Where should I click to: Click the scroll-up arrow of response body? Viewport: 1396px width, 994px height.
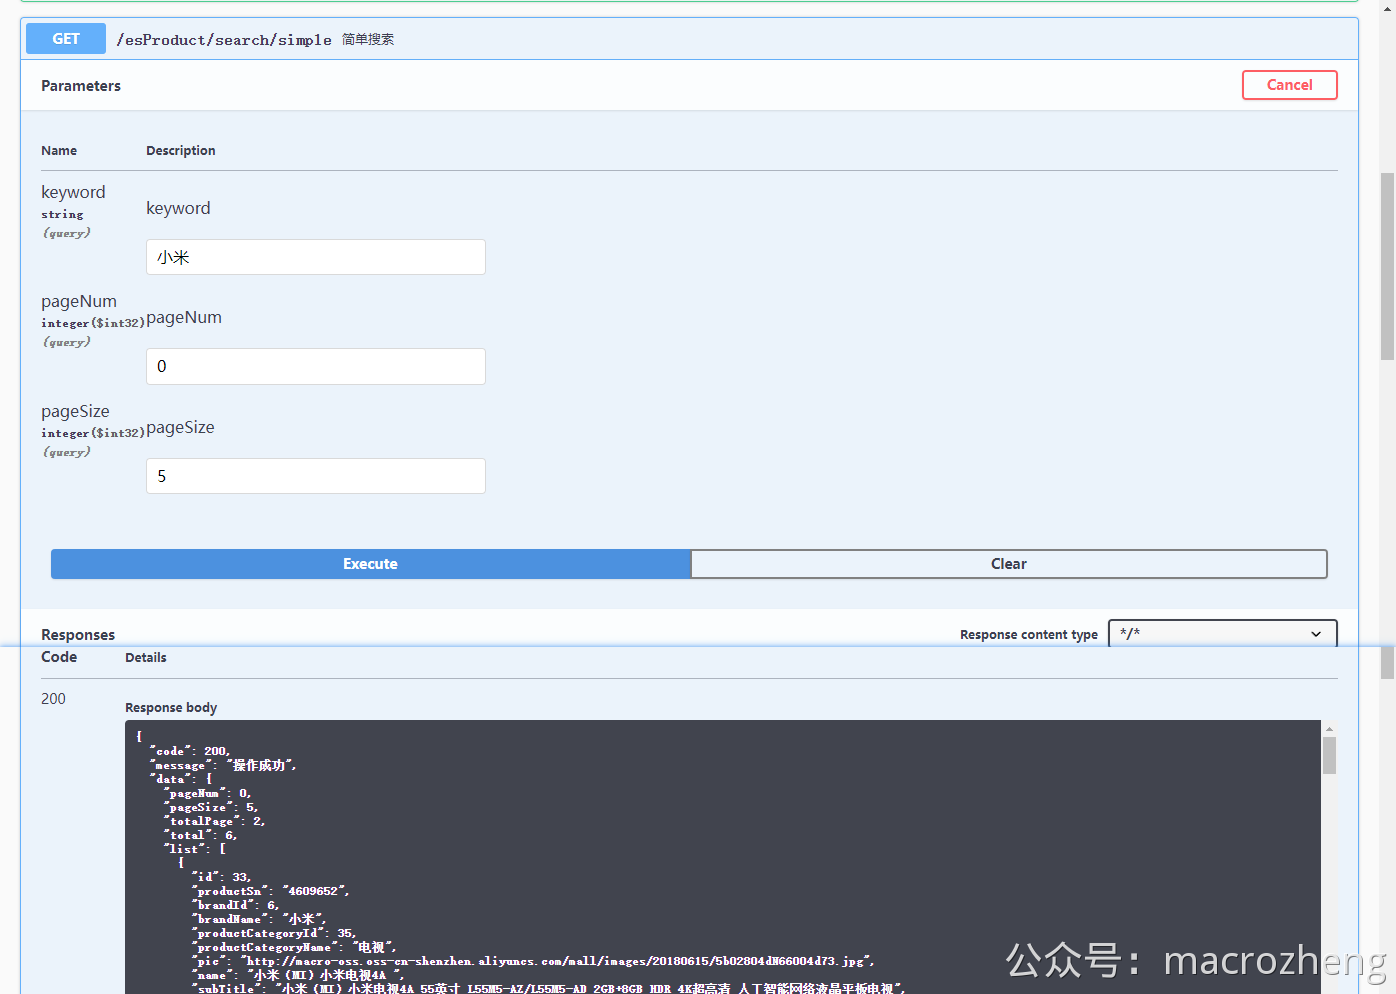point(1329,729)
